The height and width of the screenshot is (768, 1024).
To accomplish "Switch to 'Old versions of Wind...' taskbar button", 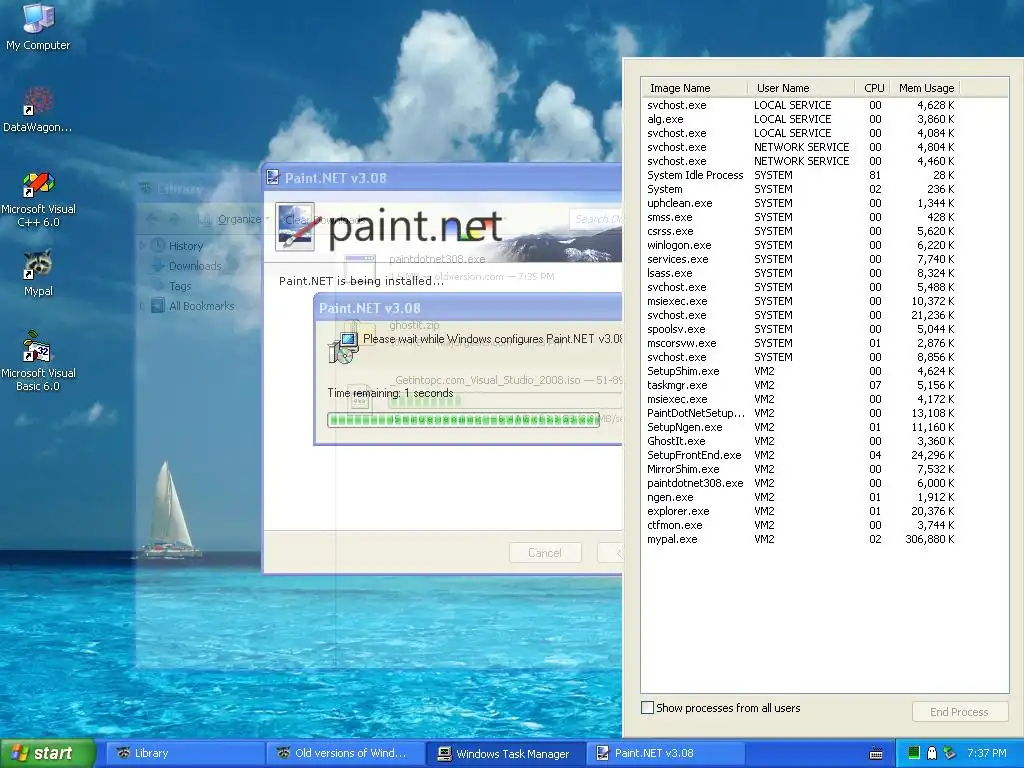I will (345, 753).
